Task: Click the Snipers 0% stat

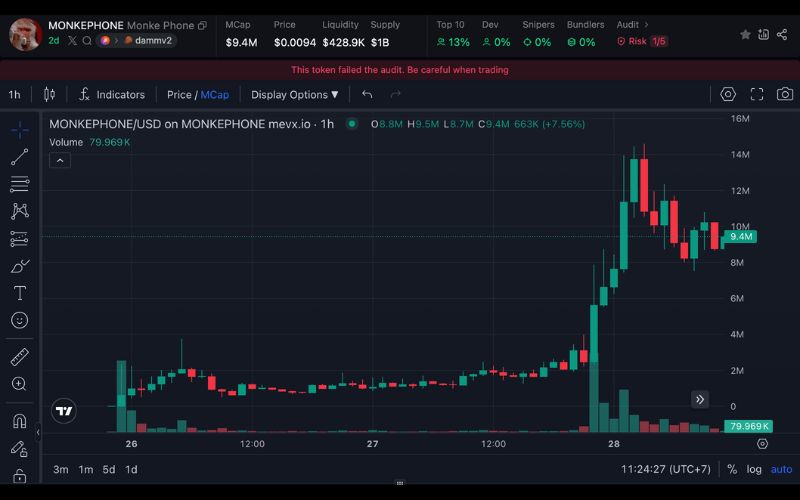Action: click(x=538, y=34)
